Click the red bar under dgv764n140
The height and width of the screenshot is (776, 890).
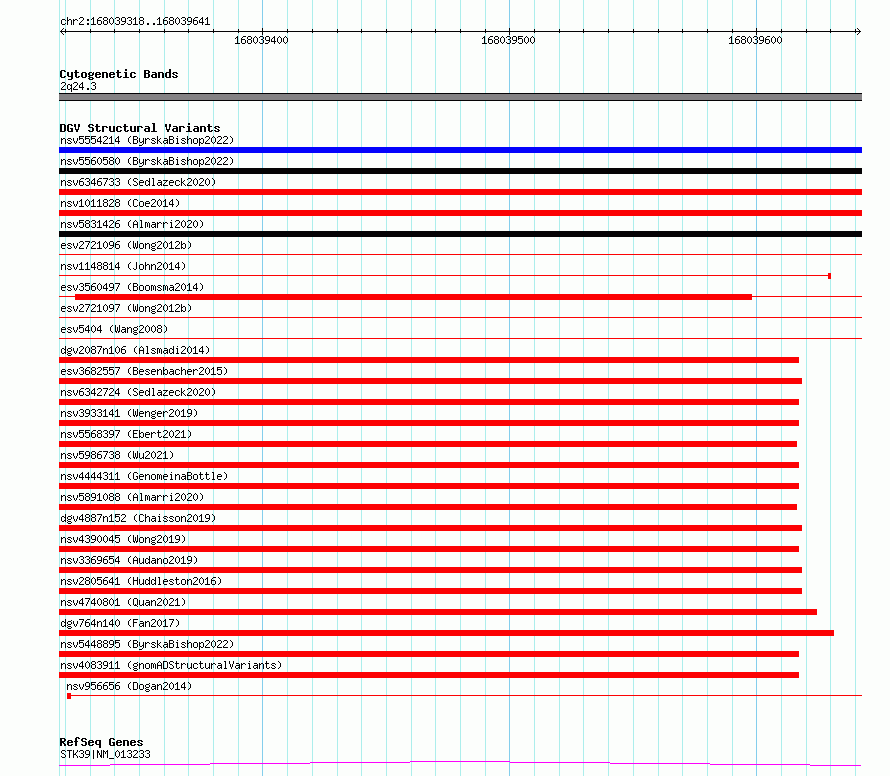click(x=447, y=633)
